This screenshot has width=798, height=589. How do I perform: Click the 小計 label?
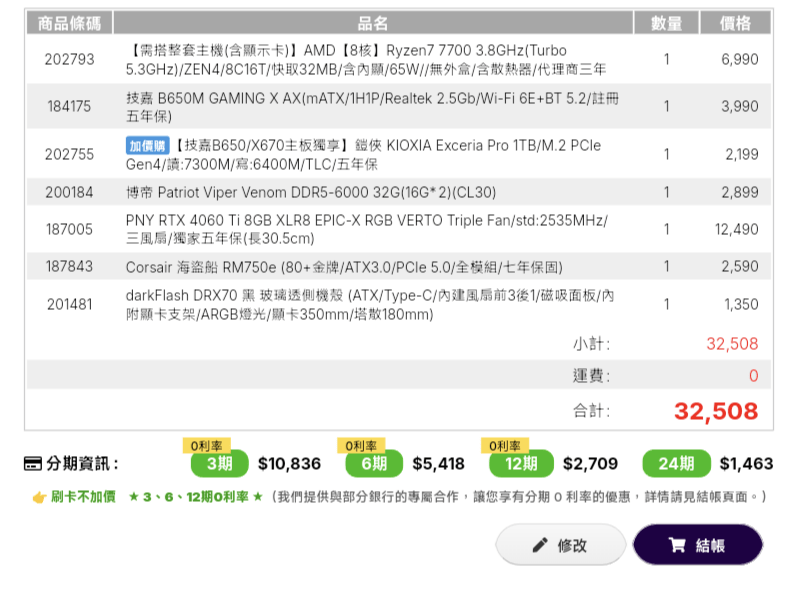pyautogui.click(x=591, y=344)
